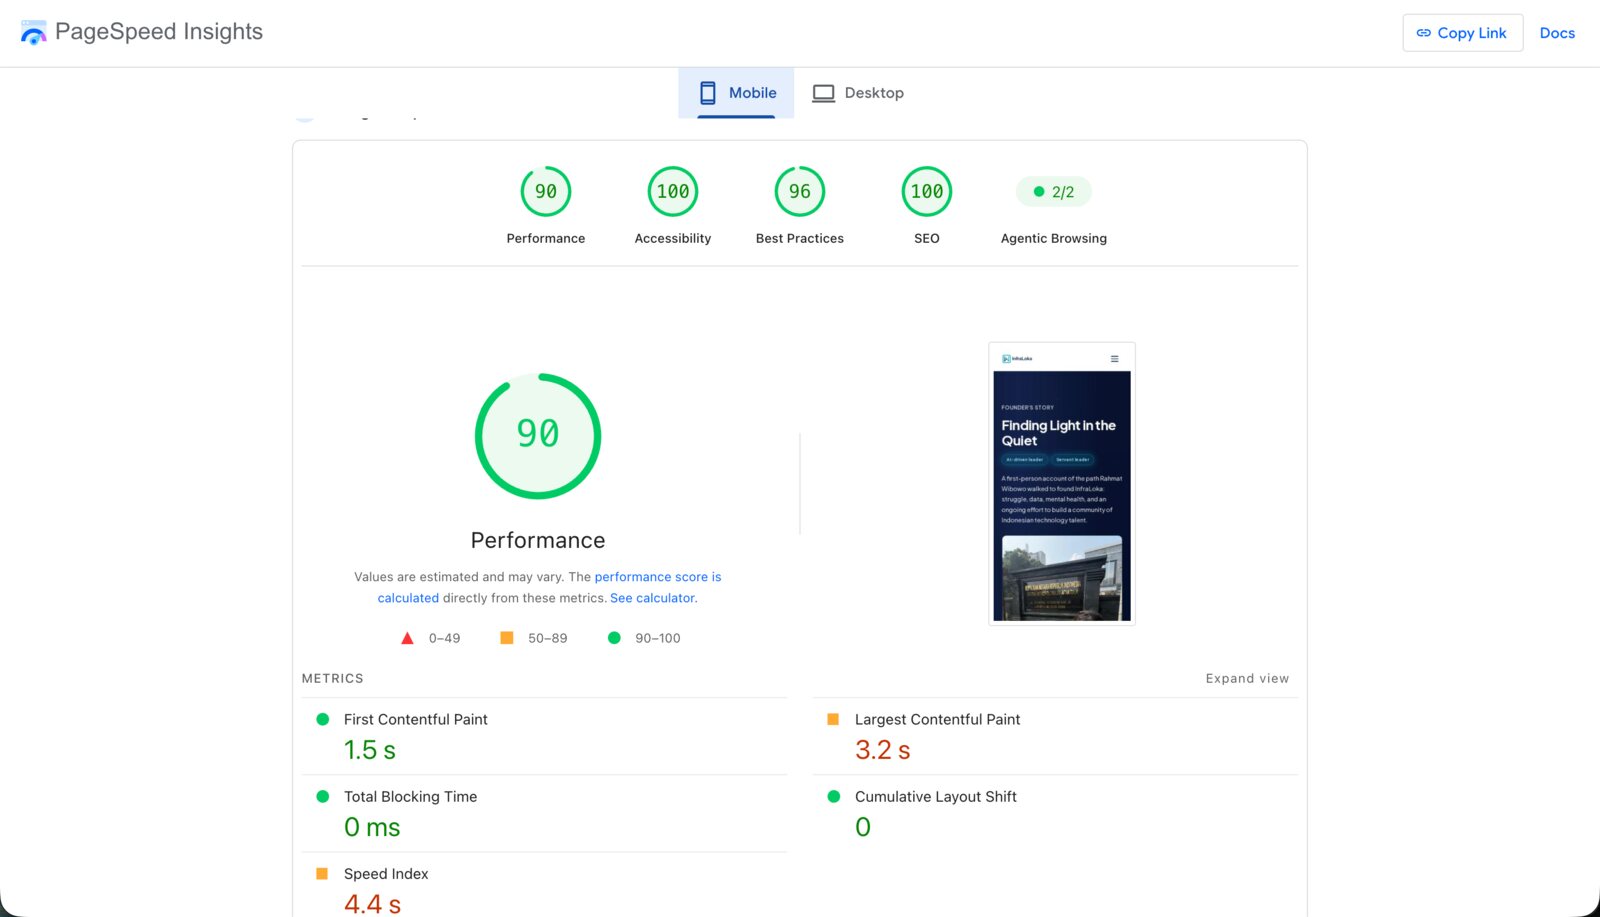Switch to the Mobile tab
Viewport: 1600px width, 917px height.
point(736,93)
